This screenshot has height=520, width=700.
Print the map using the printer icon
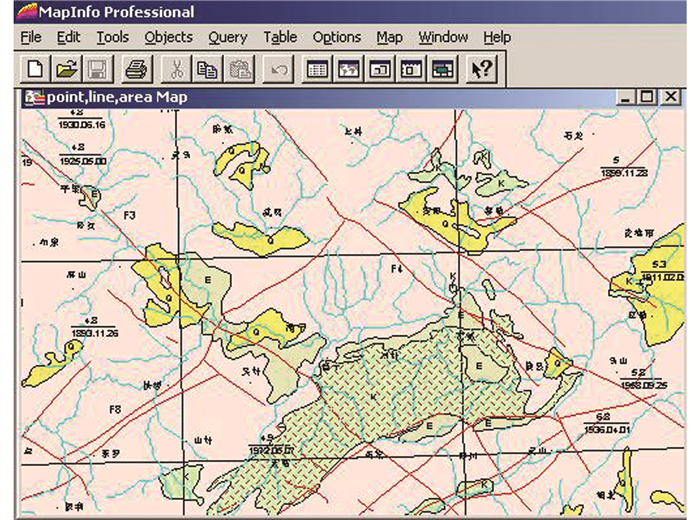[x=136, y=69]
